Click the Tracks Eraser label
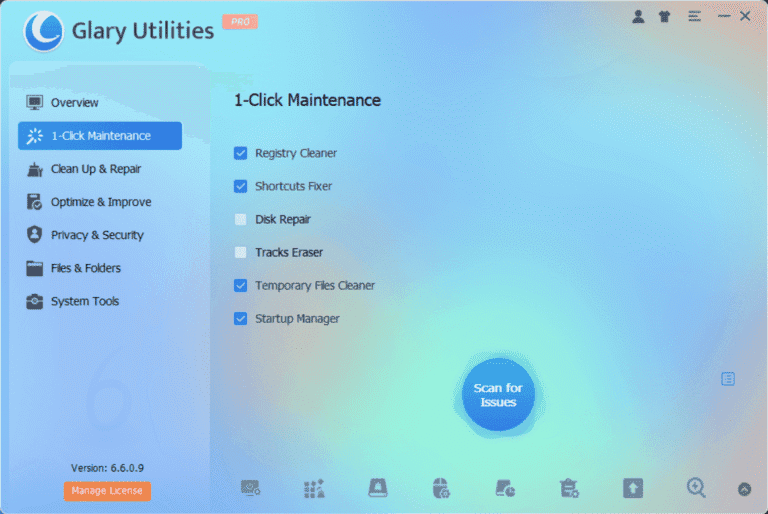 coord(289,252)
